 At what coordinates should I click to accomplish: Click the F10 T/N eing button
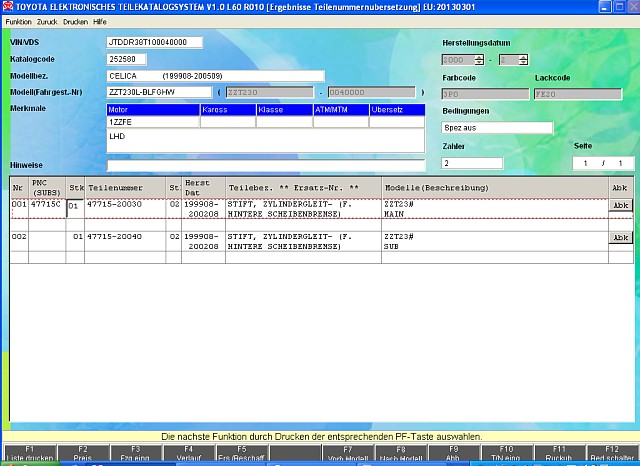point(507,453)
